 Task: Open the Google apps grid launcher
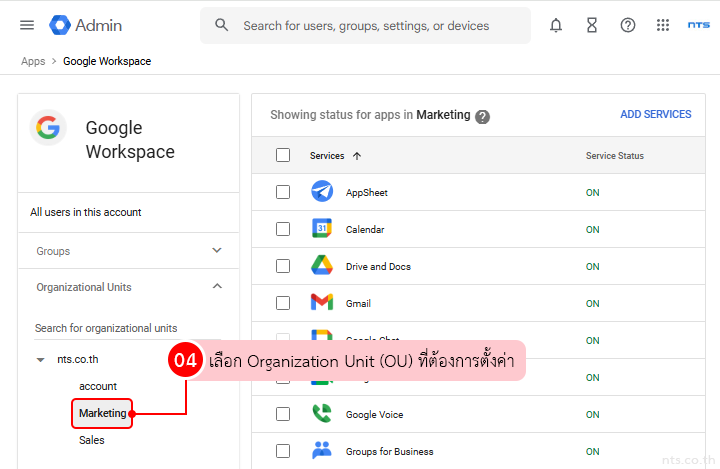[663, 25]
